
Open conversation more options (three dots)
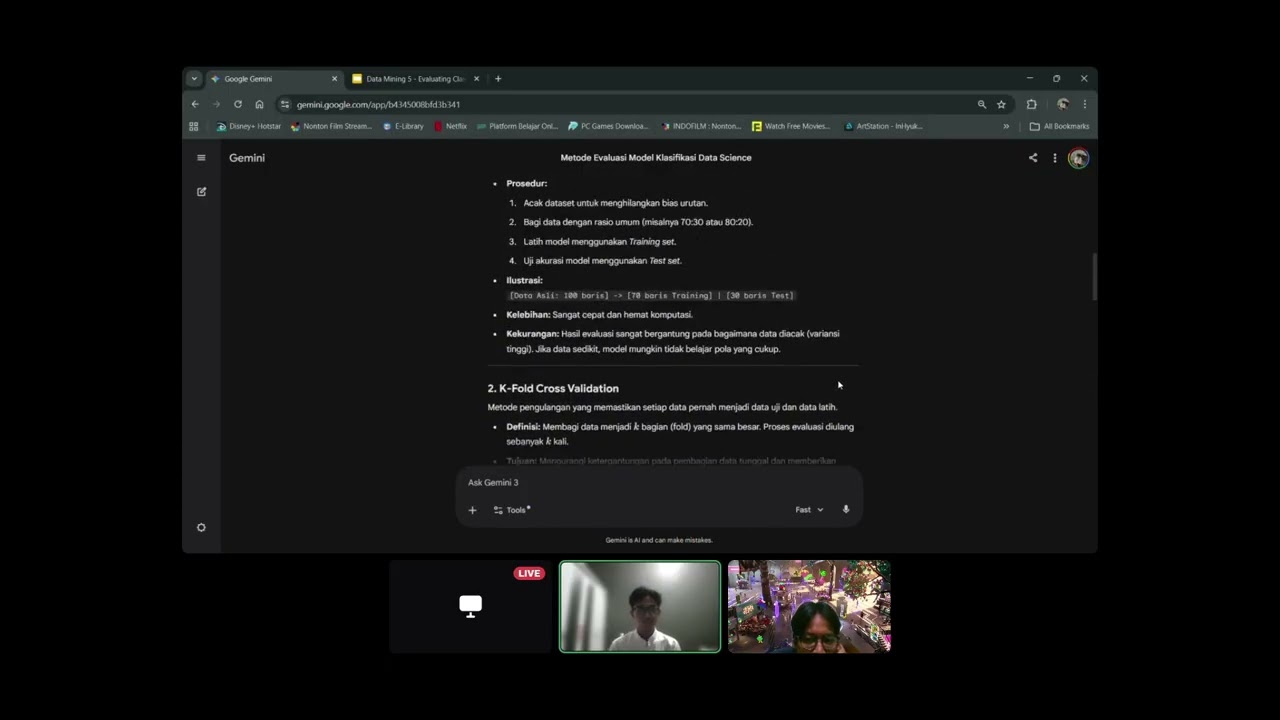click(1054, 158)
